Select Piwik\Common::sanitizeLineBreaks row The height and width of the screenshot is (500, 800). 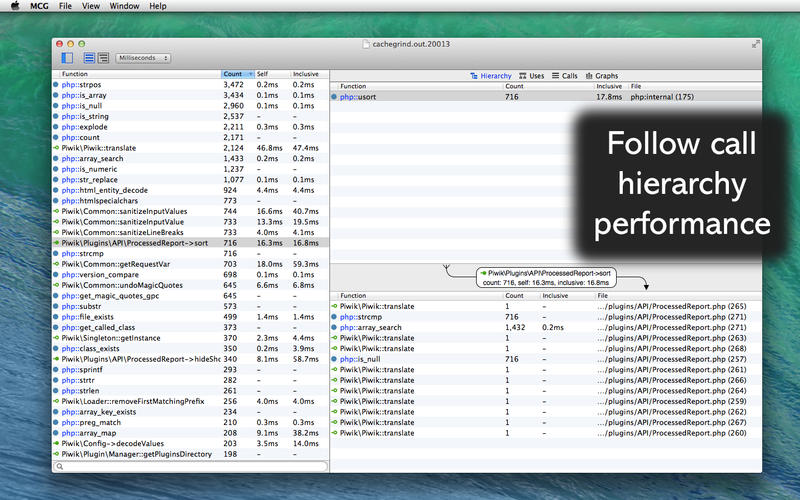[x=190, y=233]
